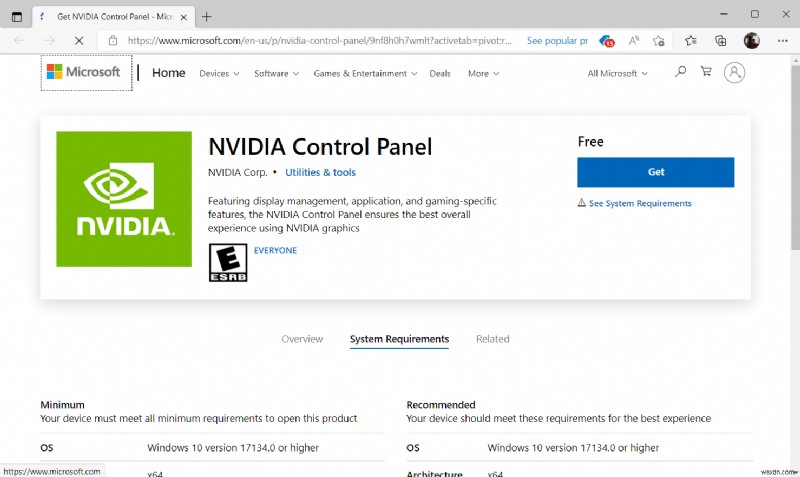Screen dimensions: 800x477
Task: Open the site search icon
Action: 680,71
